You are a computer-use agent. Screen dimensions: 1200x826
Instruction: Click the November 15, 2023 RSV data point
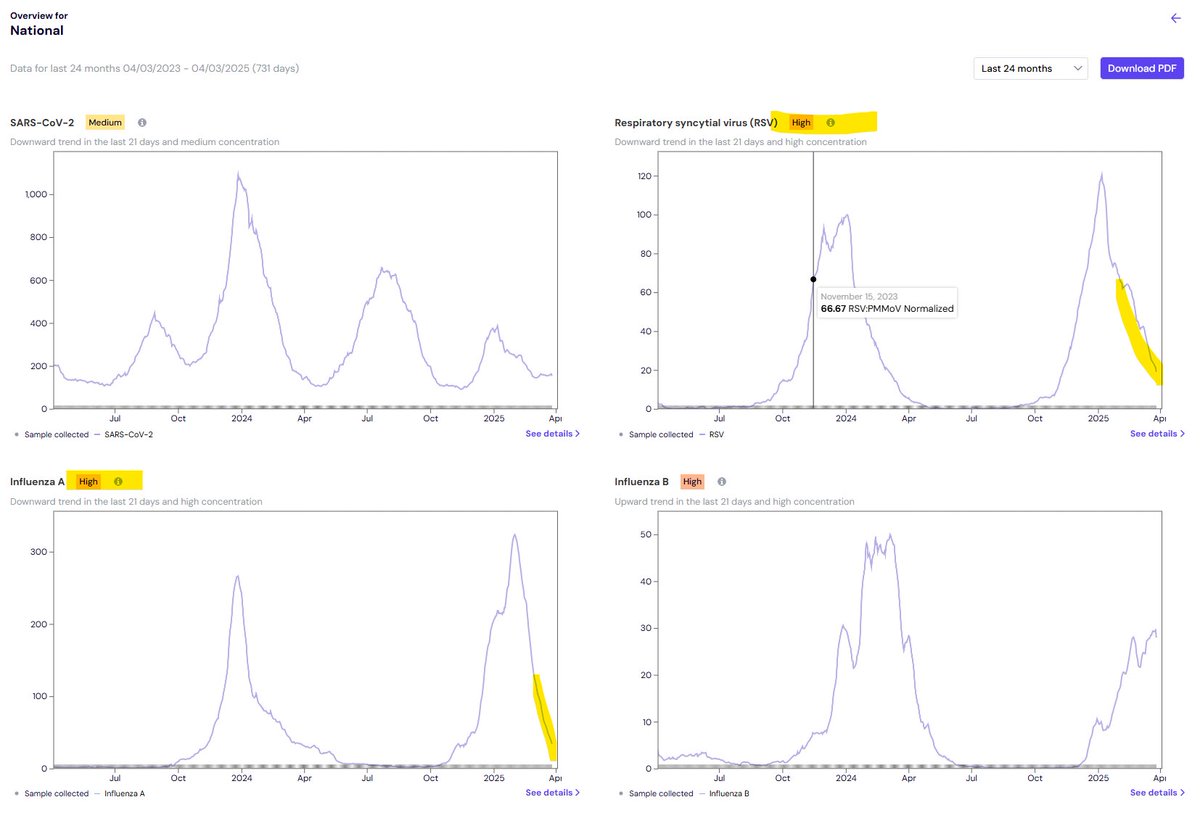pyautogui.click(x=813, y=279)
